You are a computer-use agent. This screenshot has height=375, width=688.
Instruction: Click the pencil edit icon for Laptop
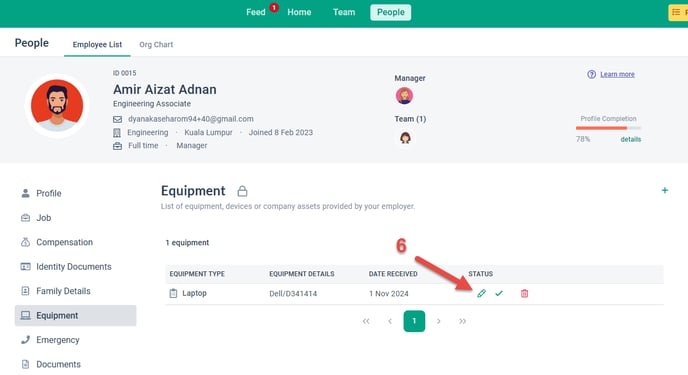481,293
